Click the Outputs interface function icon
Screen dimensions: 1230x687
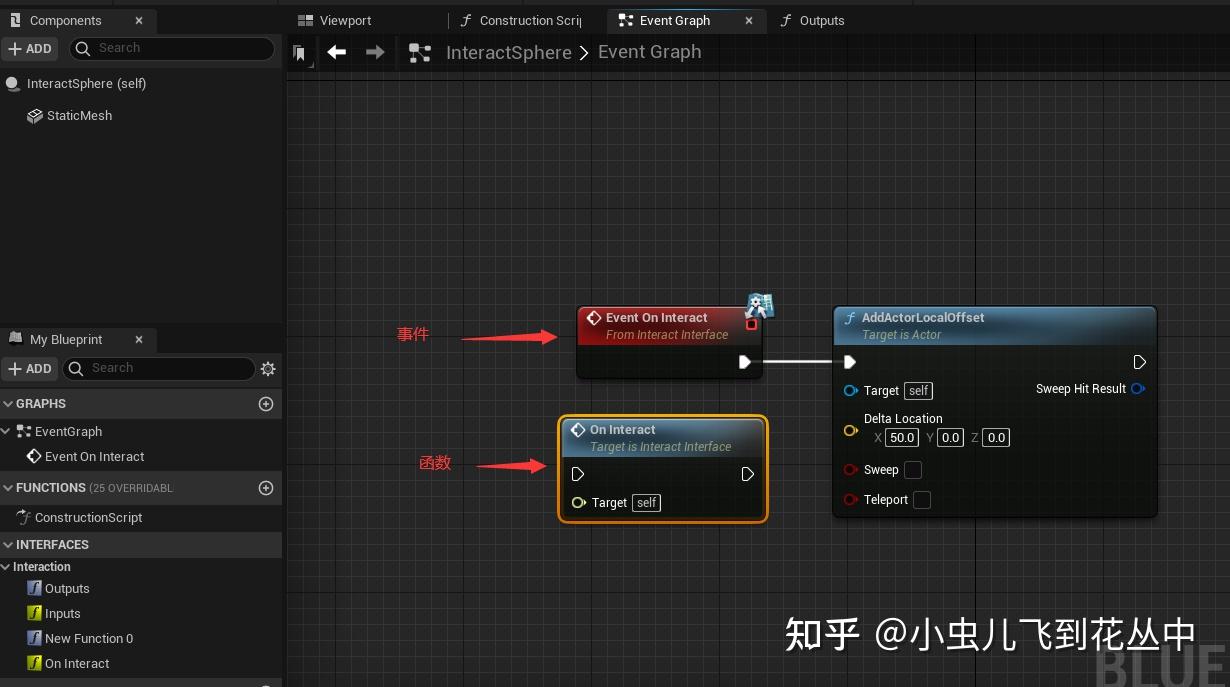point(34,588)
